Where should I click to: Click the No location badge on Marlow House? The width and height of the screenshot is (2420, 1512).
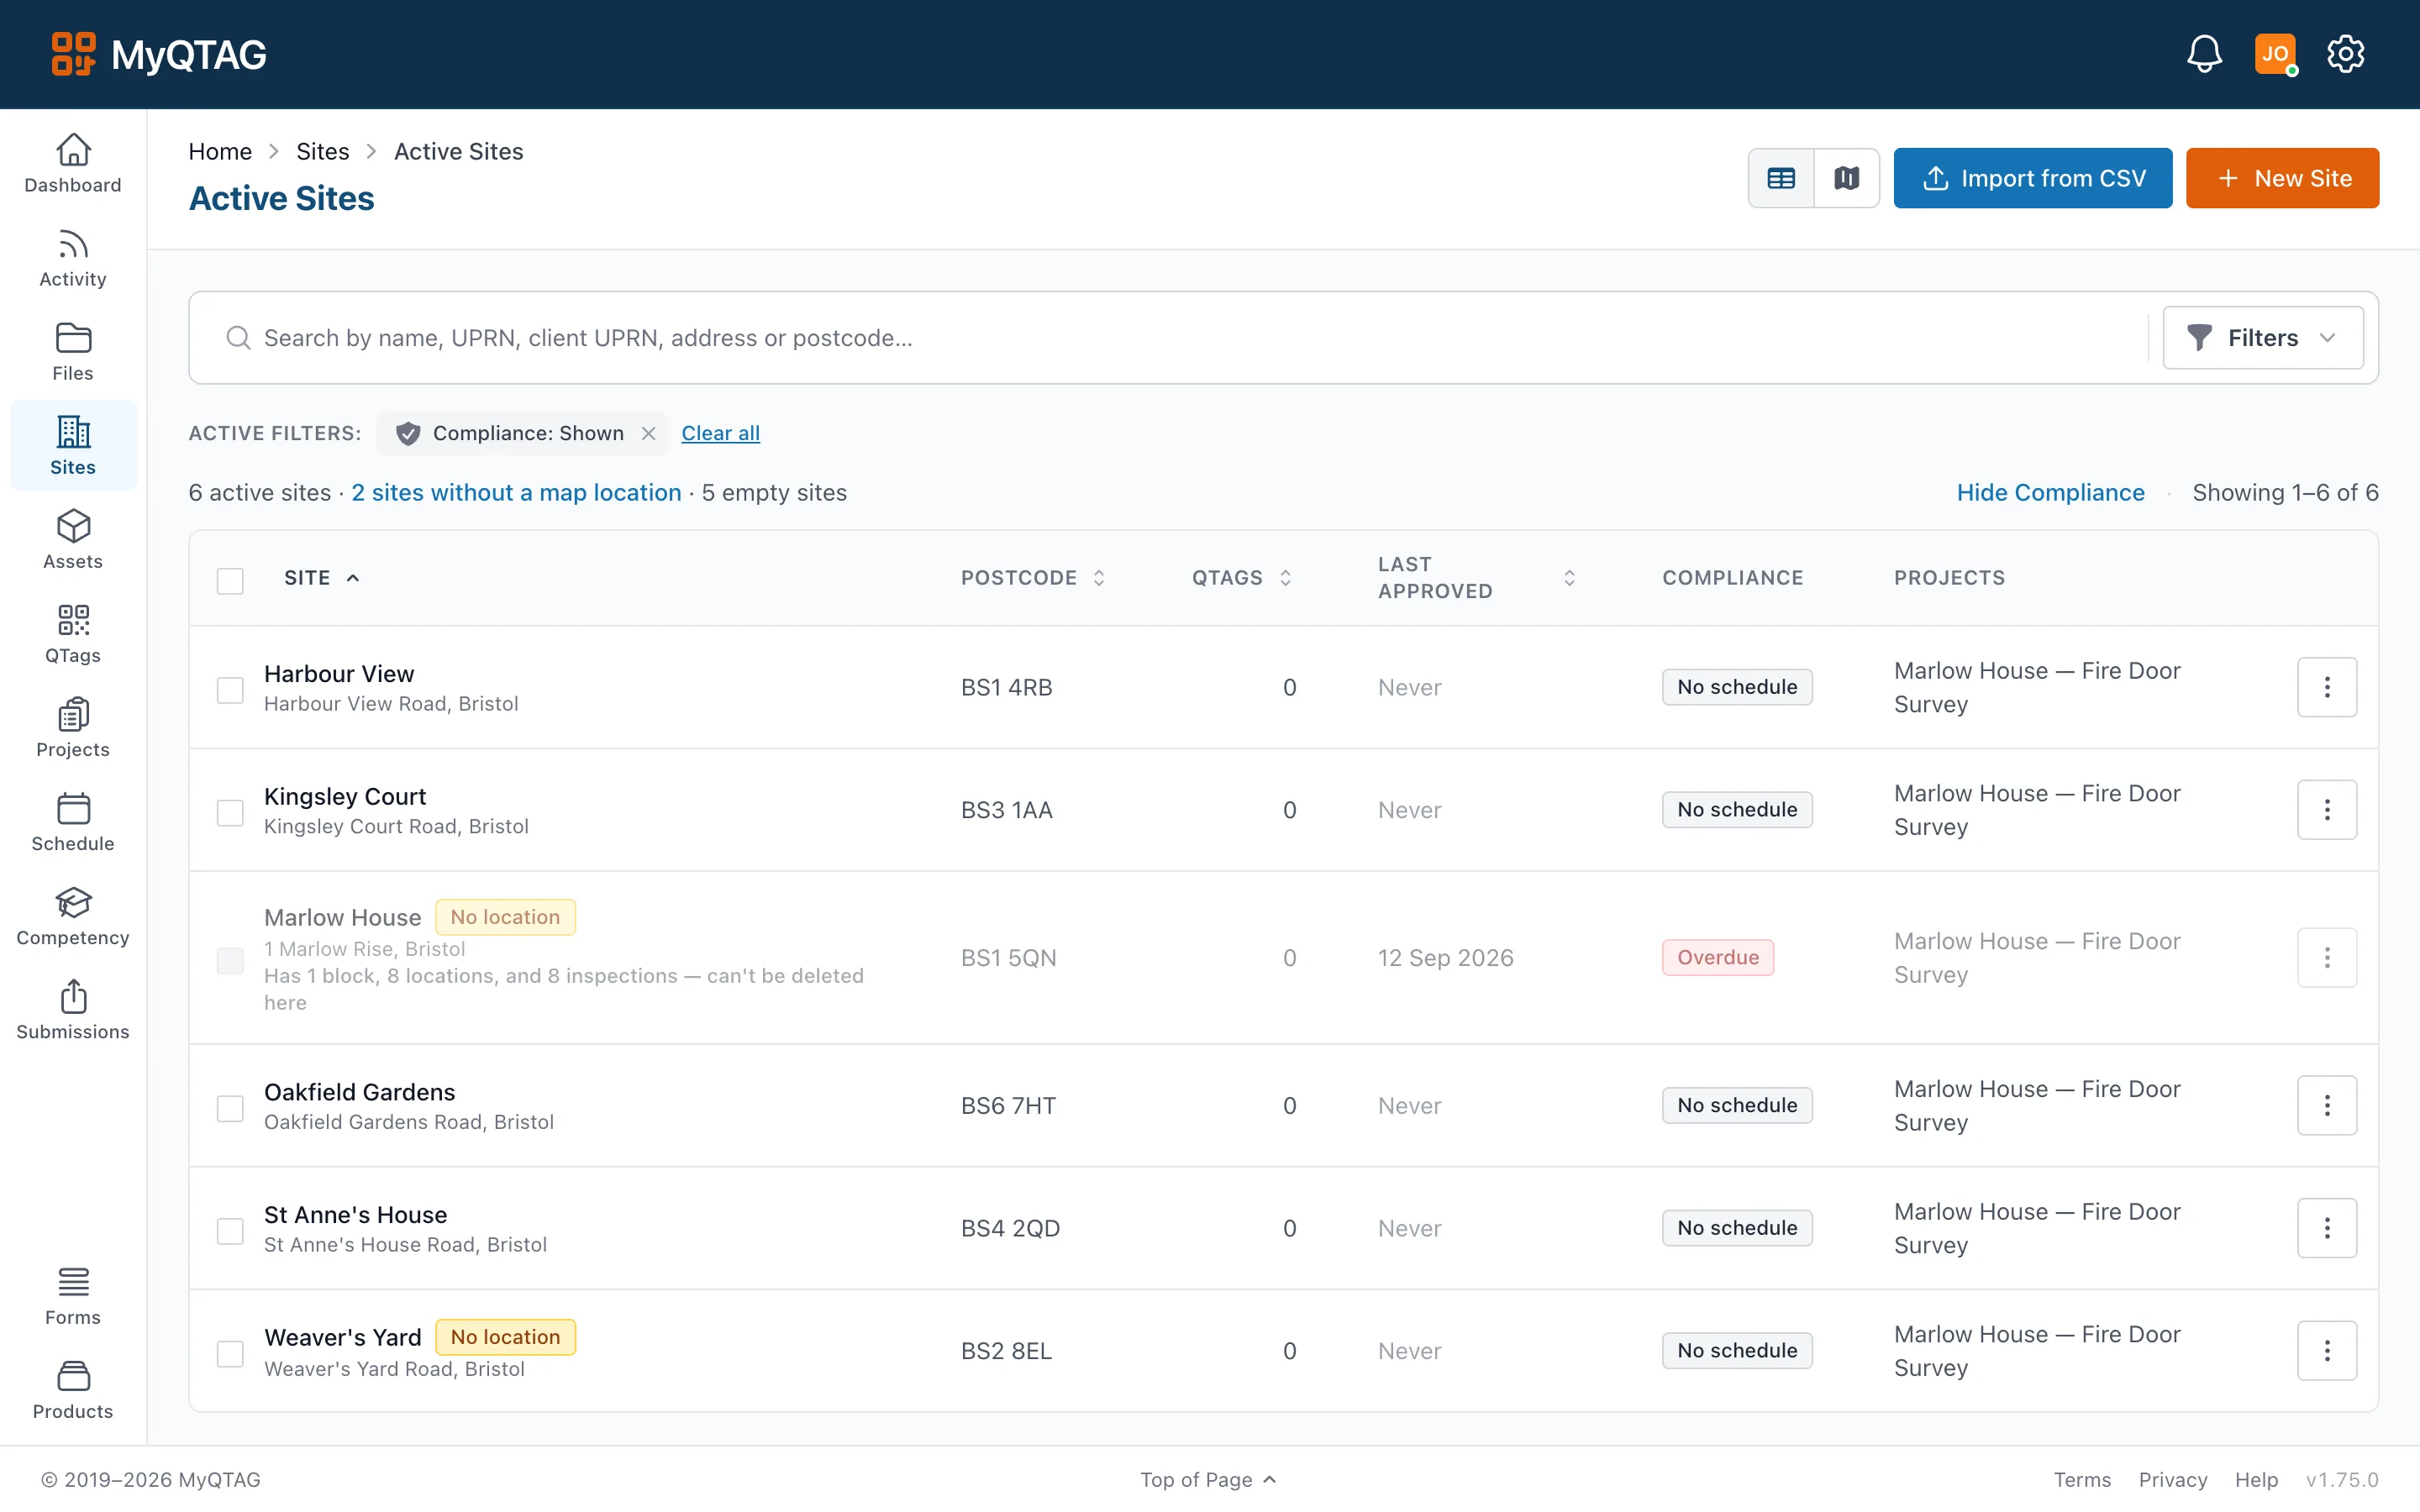(x=505, y=917)
